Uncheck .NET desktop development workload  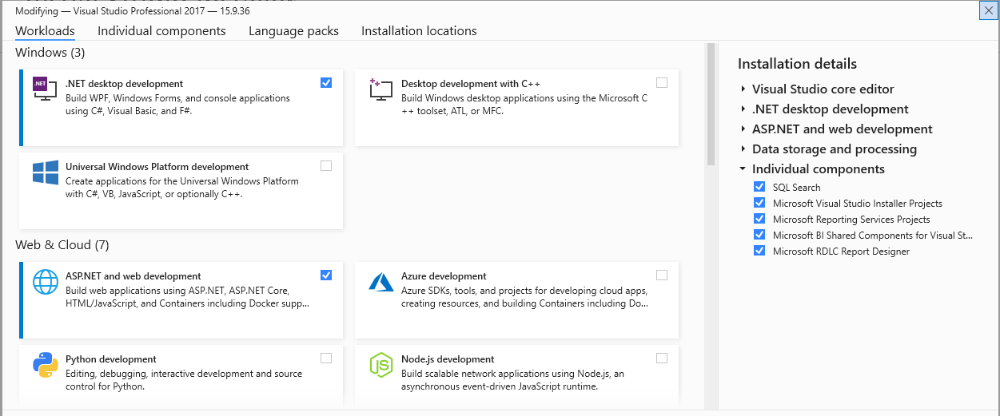326,82
